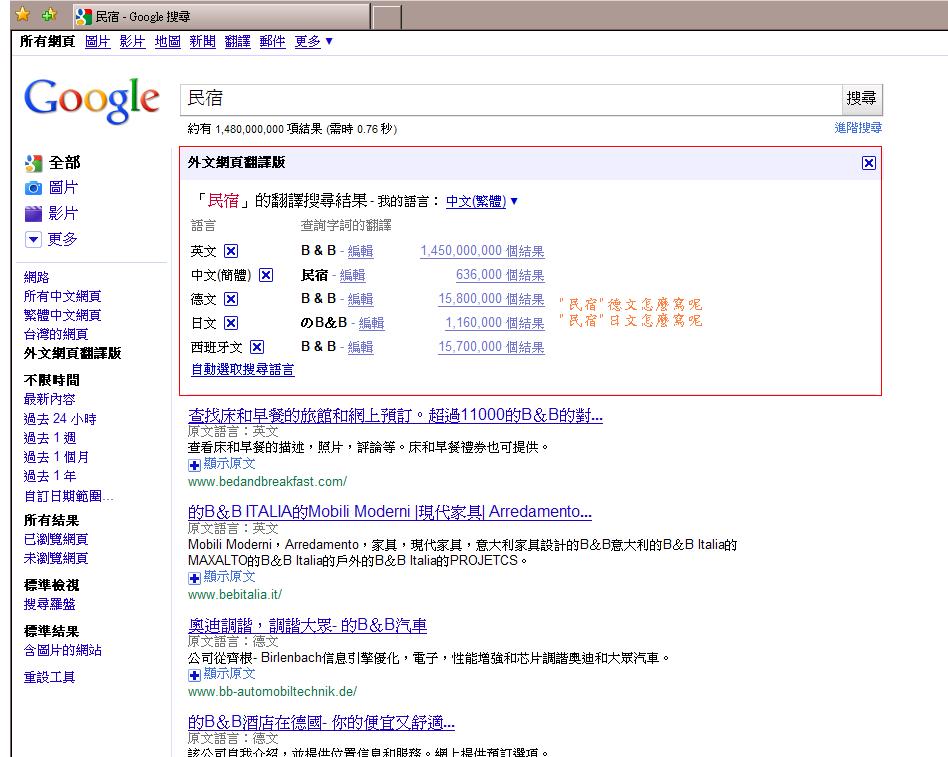Open the 奧迪調諧 B&B汽車 result
Viewport: 948px width, 757px height.
click(308, 625)
